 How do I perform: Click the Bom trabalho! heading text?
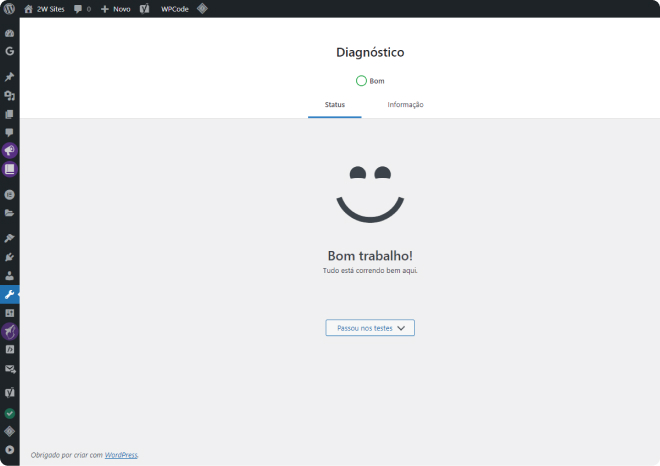point(370,256)
